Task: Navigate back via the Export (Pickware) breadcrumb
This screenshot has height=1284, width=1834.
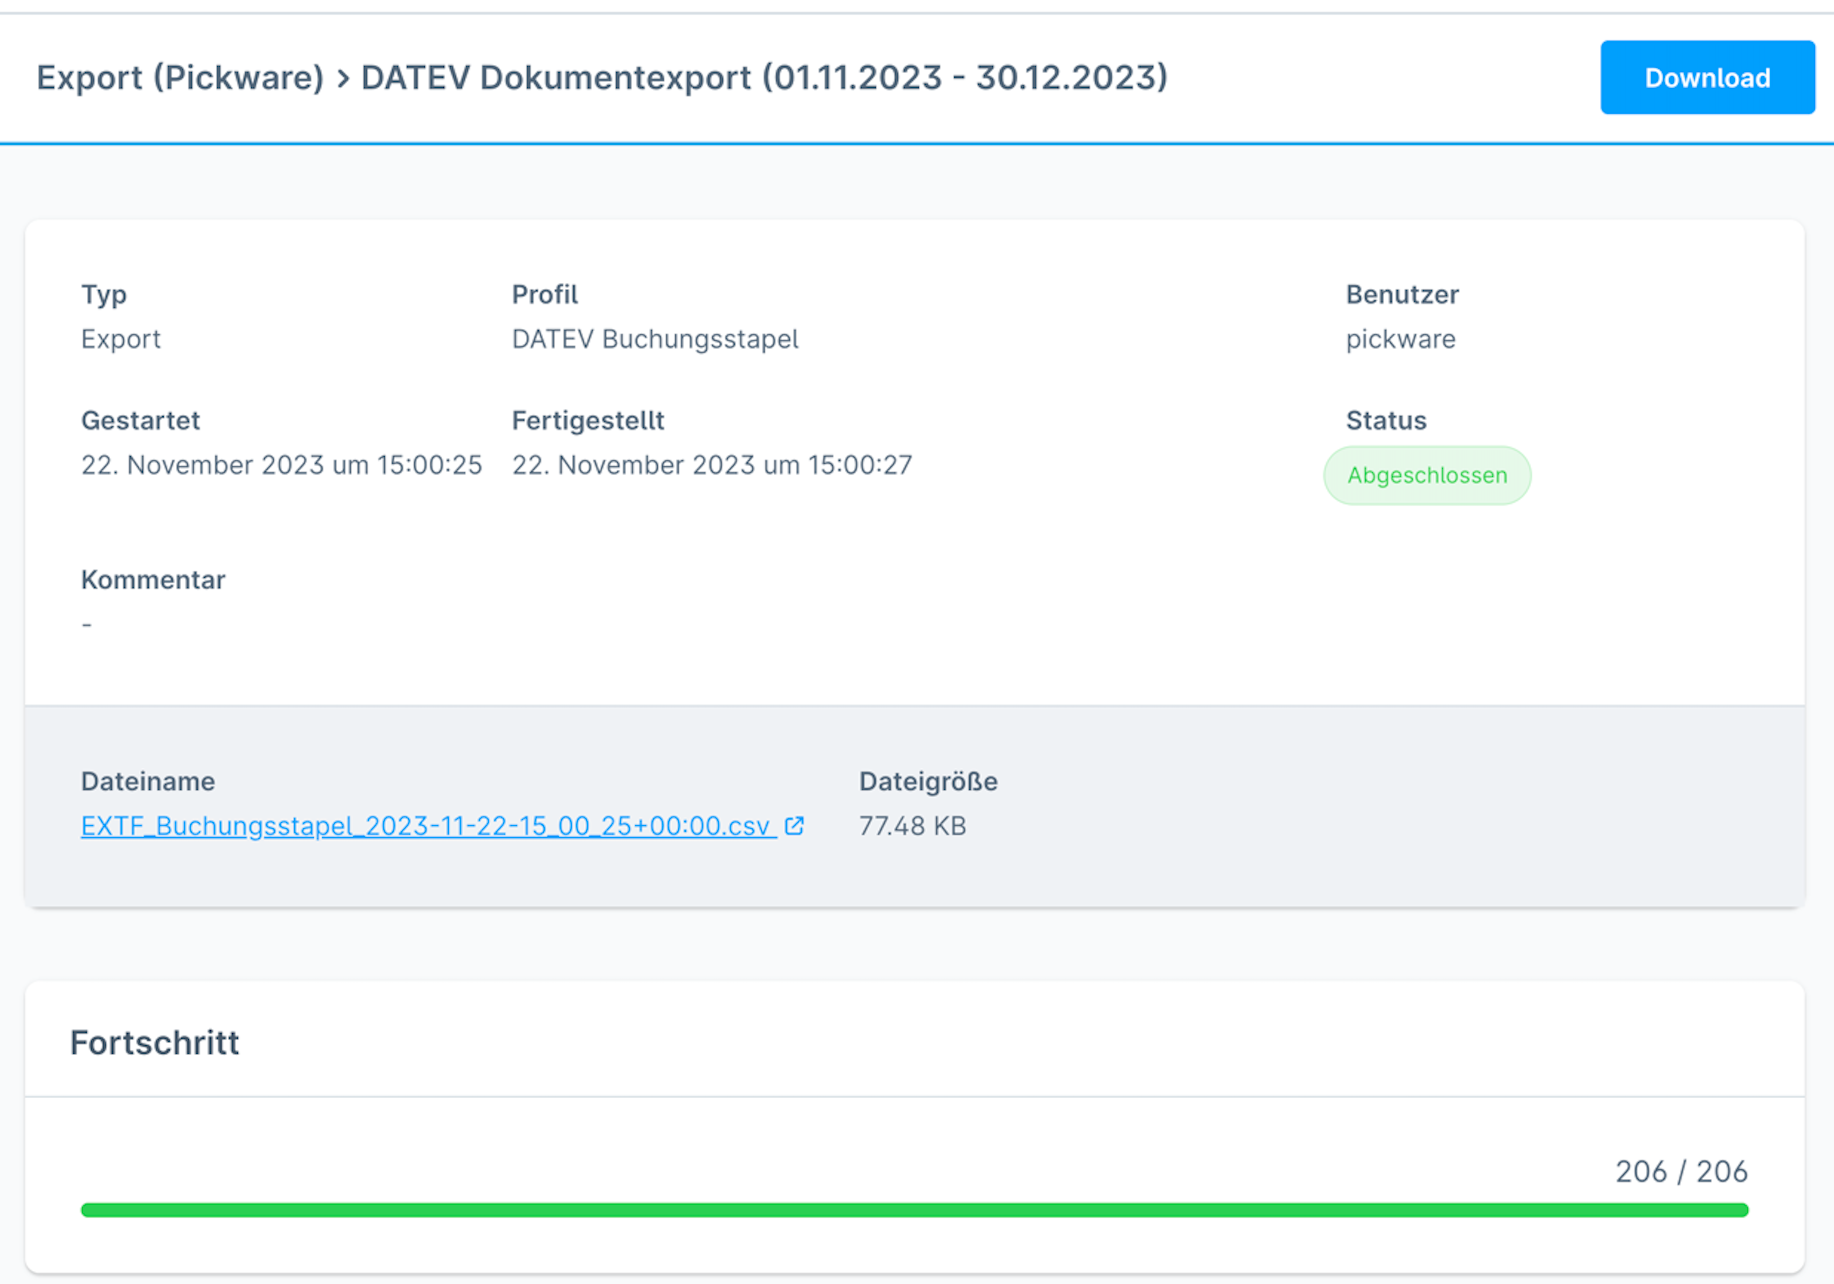Action: click(180, 77)
